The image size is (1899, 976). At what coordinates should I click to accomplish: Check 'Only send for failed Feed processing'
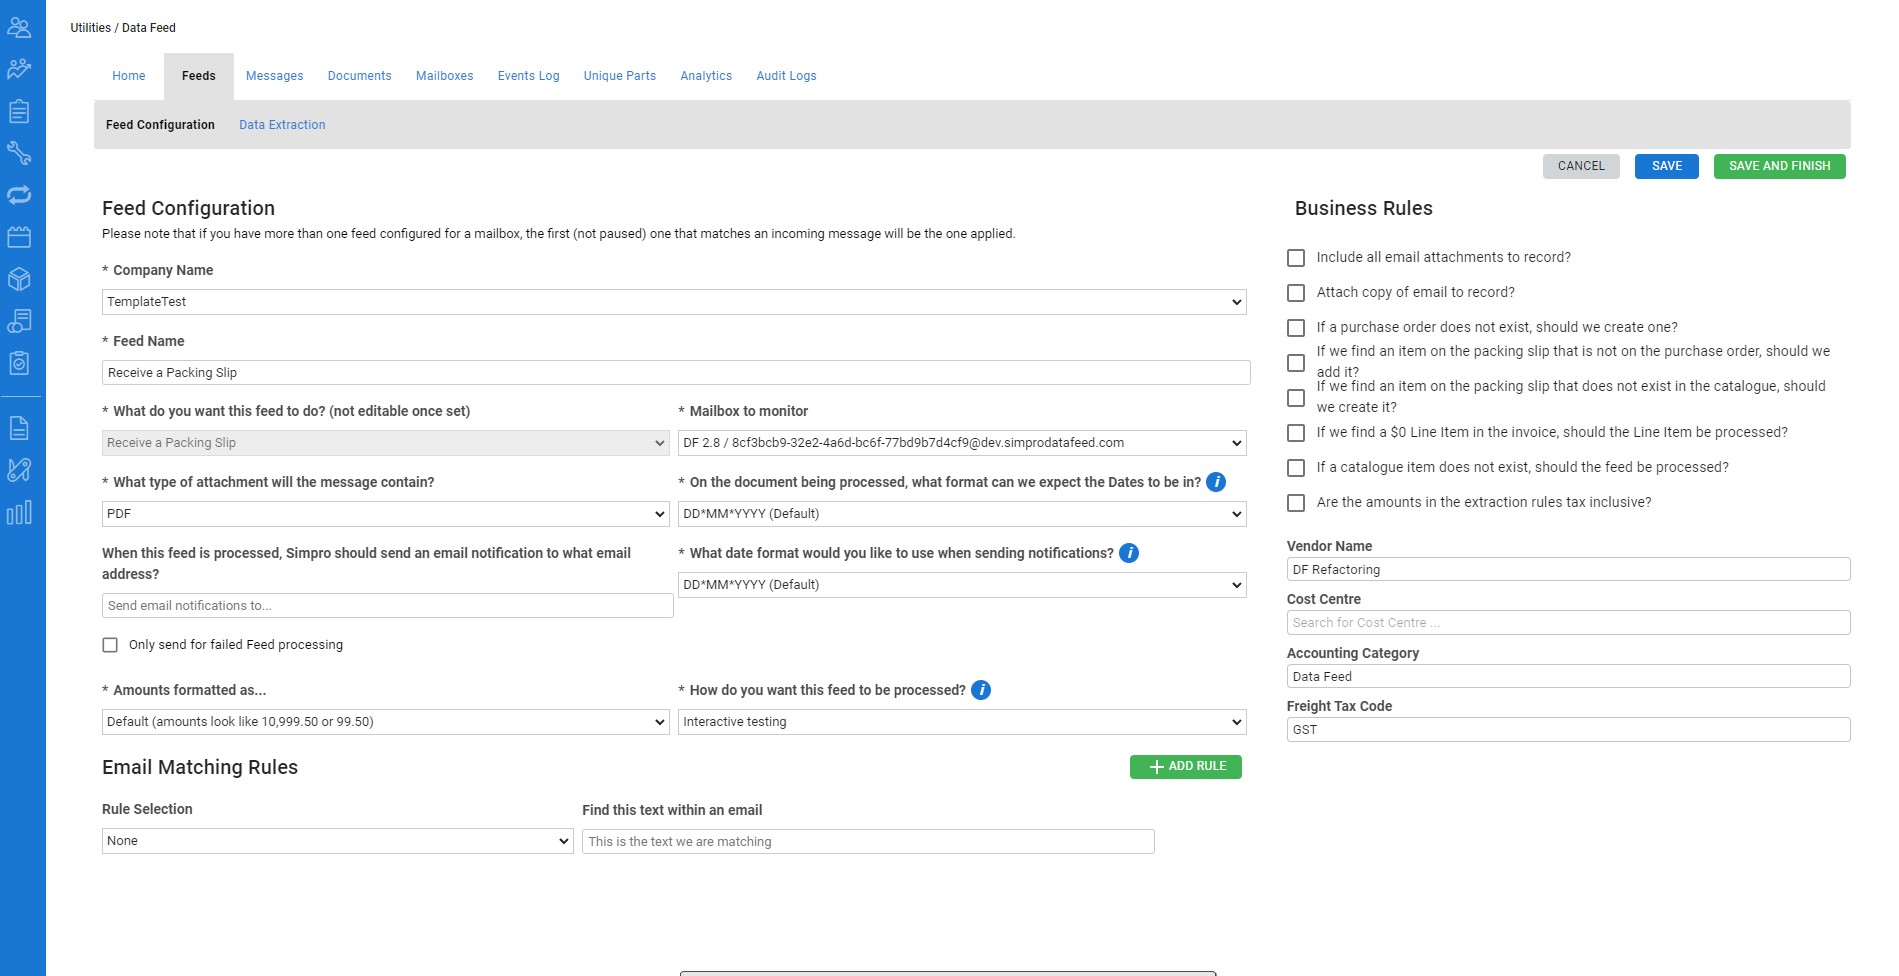tap(110, 645)
